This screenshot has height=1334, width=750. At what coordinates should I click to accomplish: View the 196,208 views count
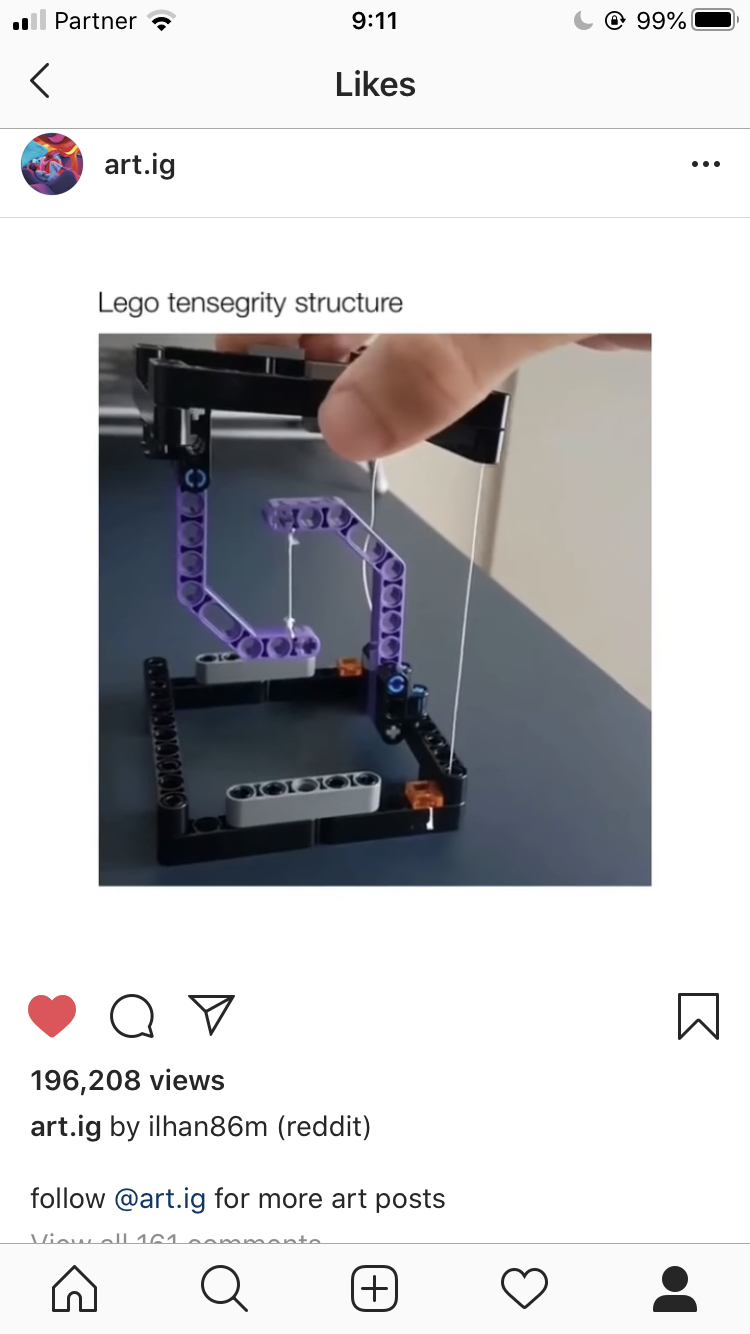pos(128,1081)
